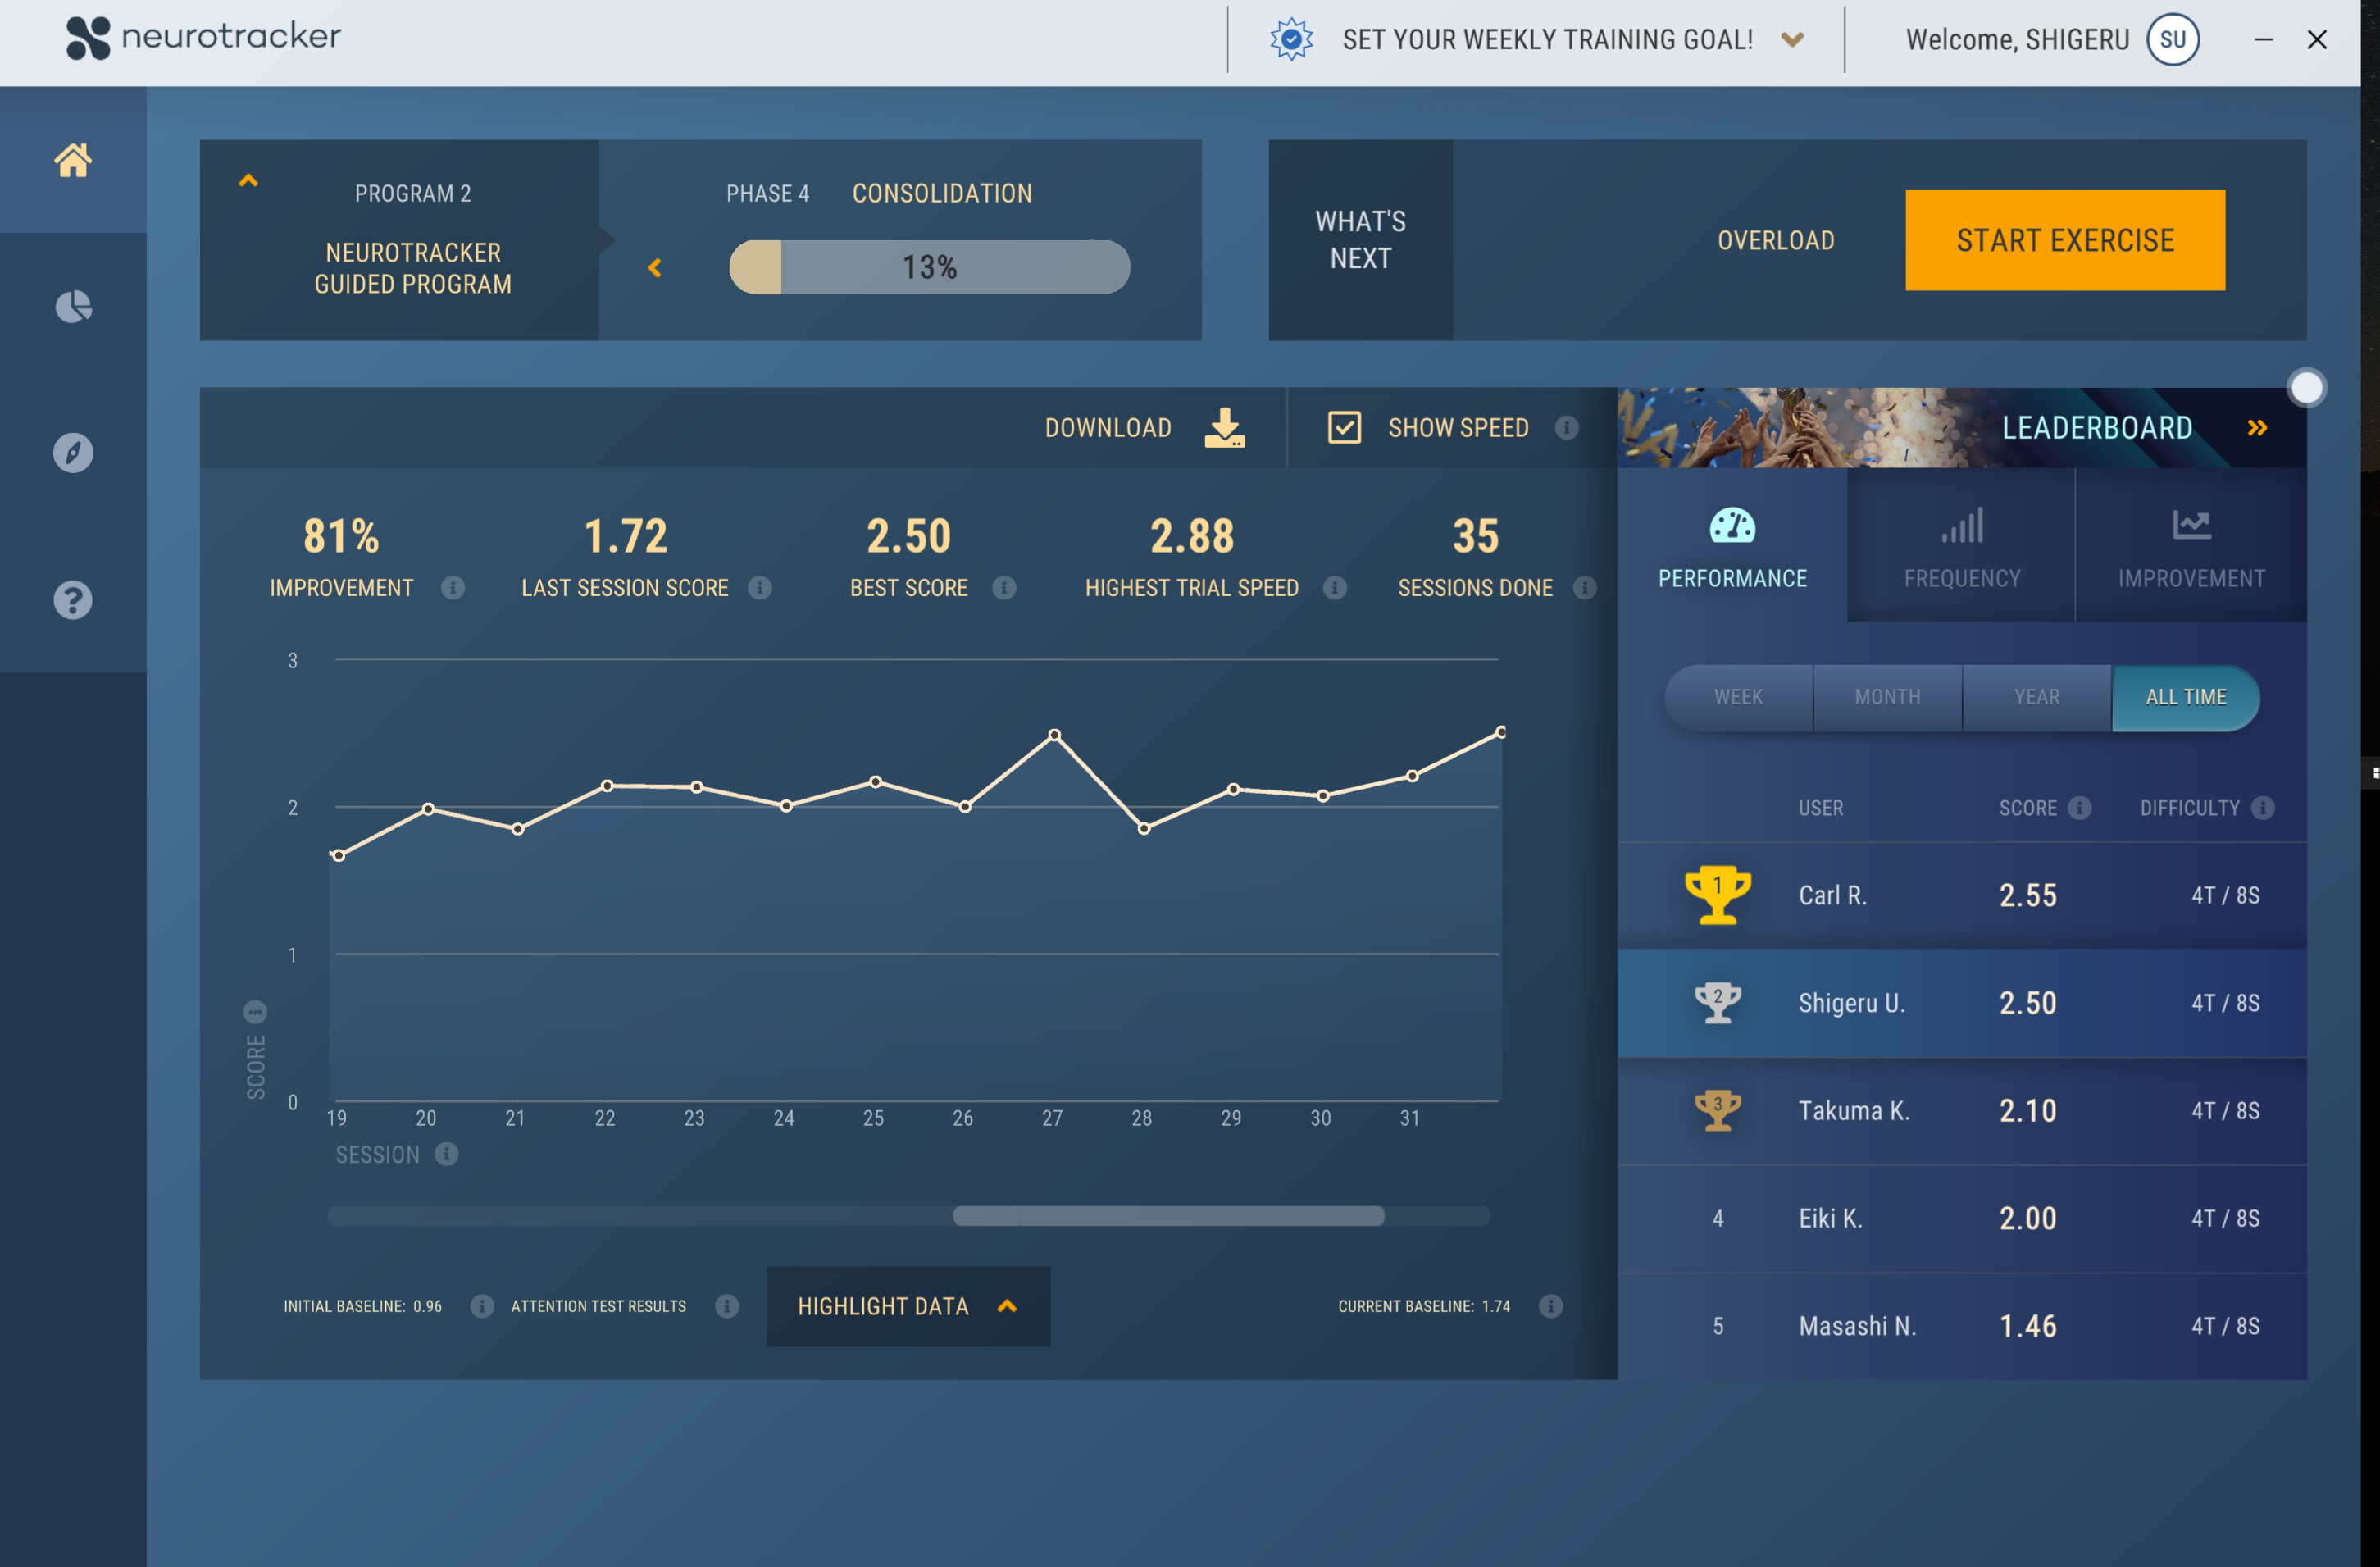The image size is (2380, 1567).
Task: Show info for Best Score
Action: [1004, 588]
